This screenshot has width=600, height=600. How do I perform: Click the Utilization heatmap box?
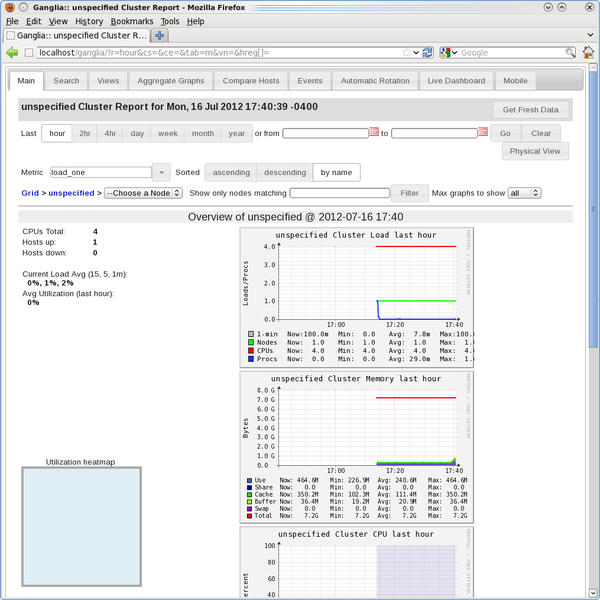click(82, 526)
